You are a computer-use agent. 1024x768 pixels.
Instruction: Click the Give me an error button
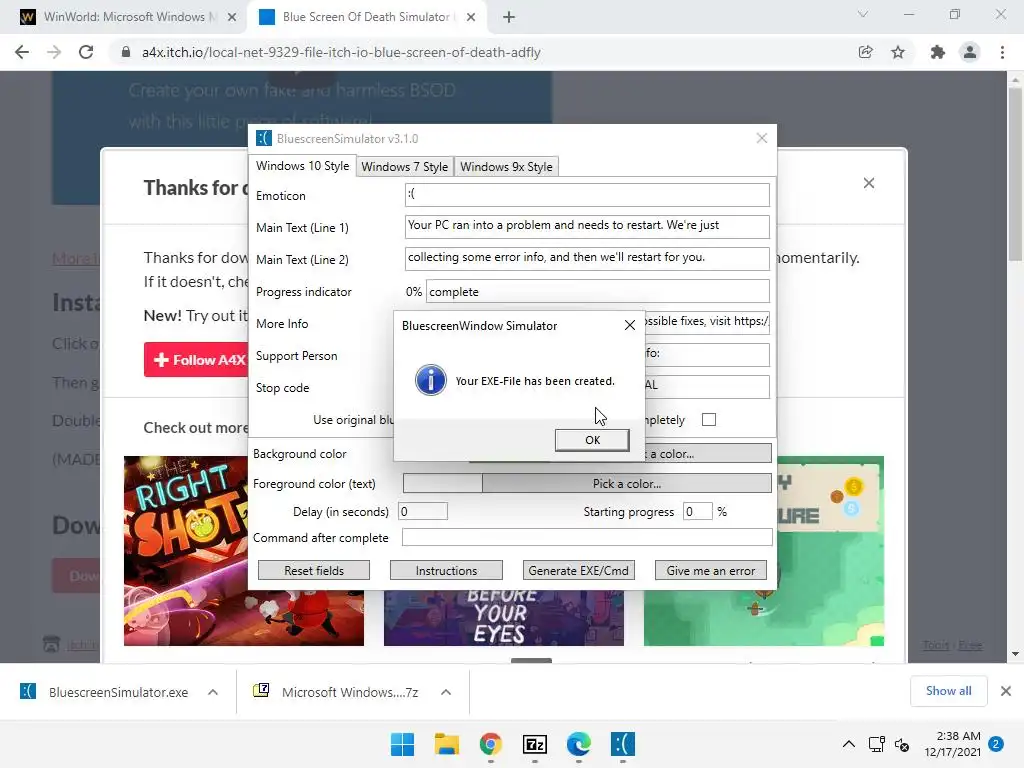click(x=711, y=570)
